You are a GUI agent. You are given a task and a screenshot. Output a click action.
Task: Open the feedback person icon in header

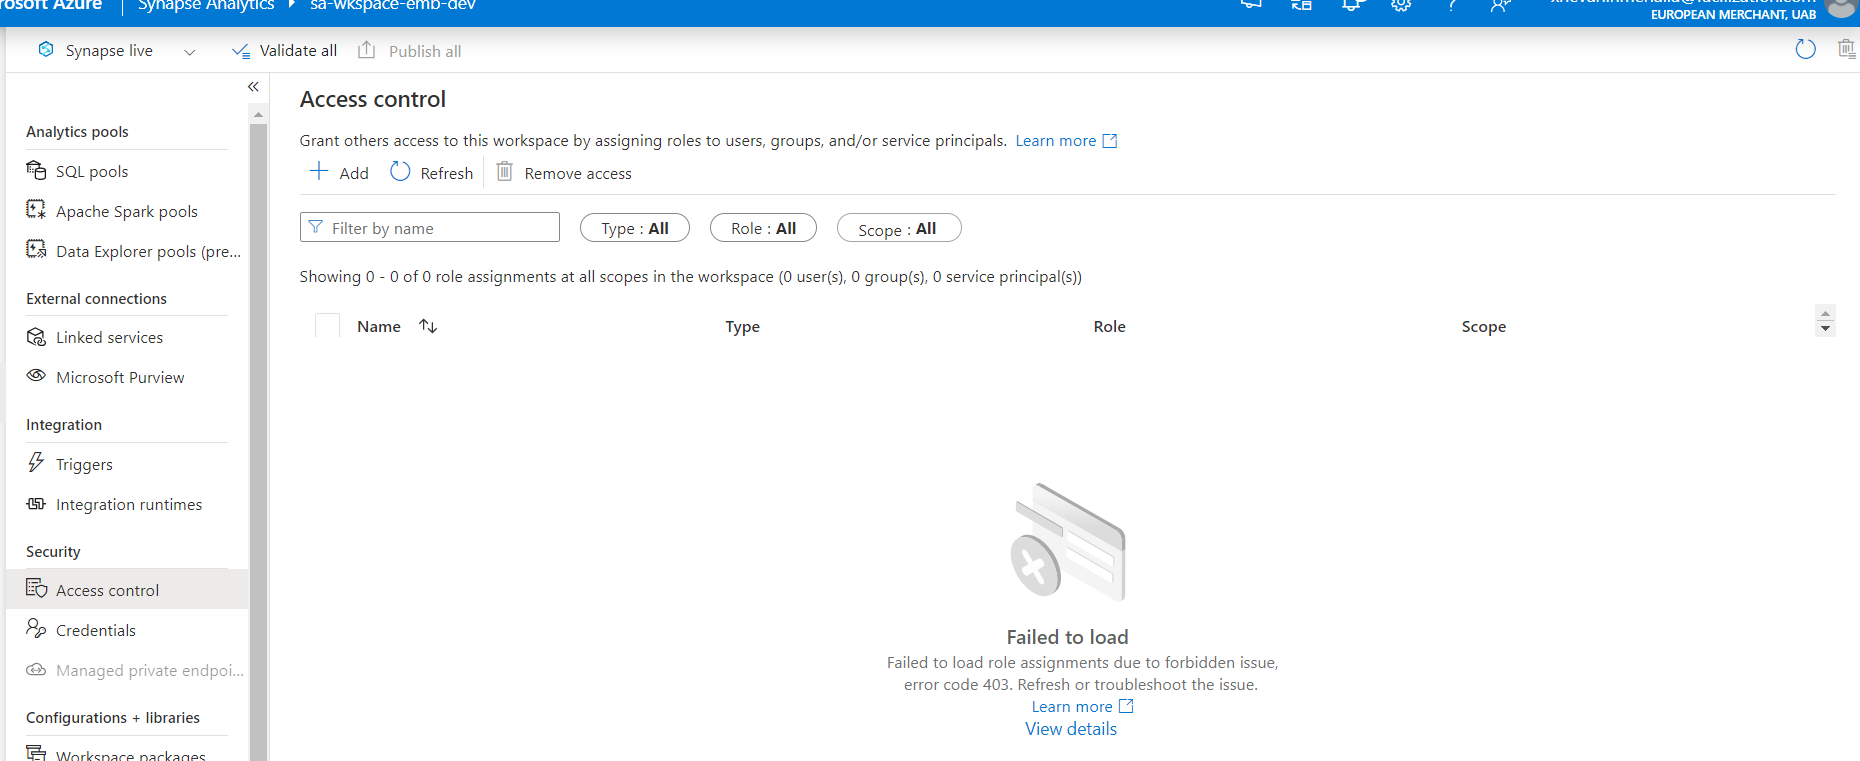click(x=1500, y=5)
